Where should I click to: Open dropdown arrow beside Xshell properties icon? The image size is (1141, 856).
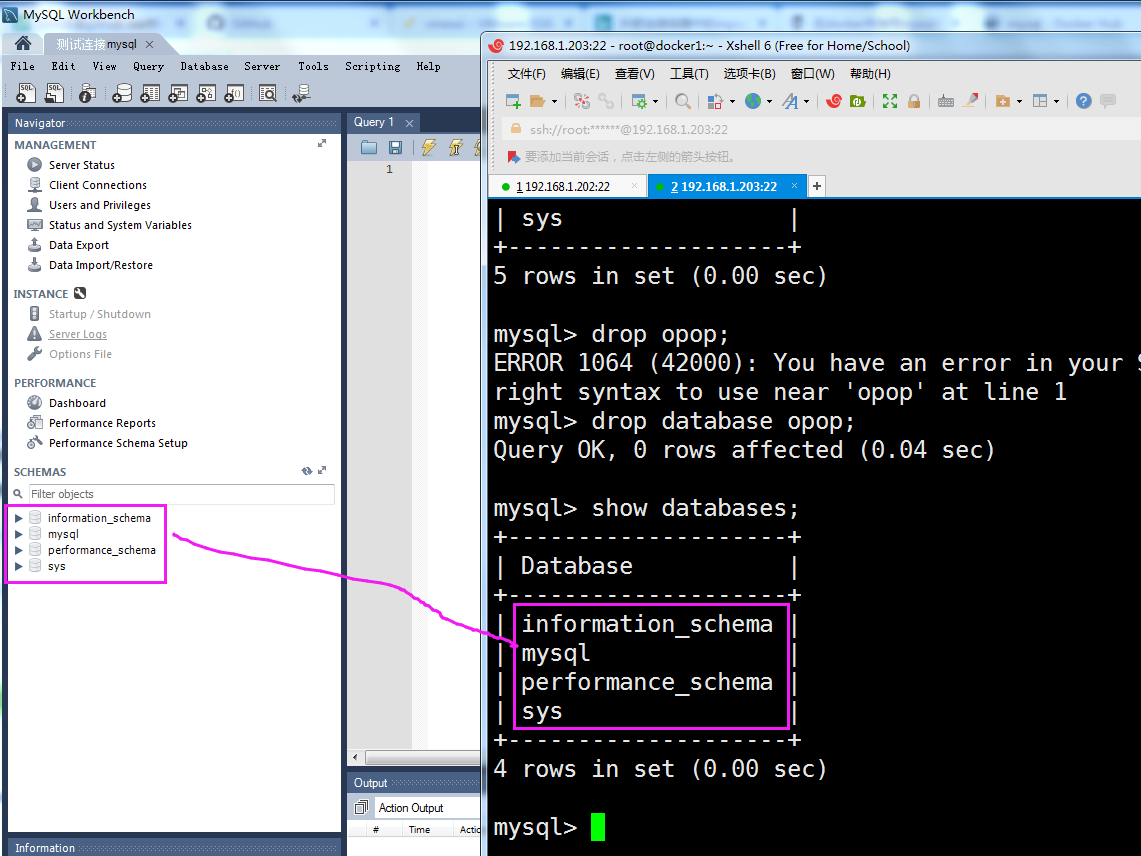pos(656,102)
